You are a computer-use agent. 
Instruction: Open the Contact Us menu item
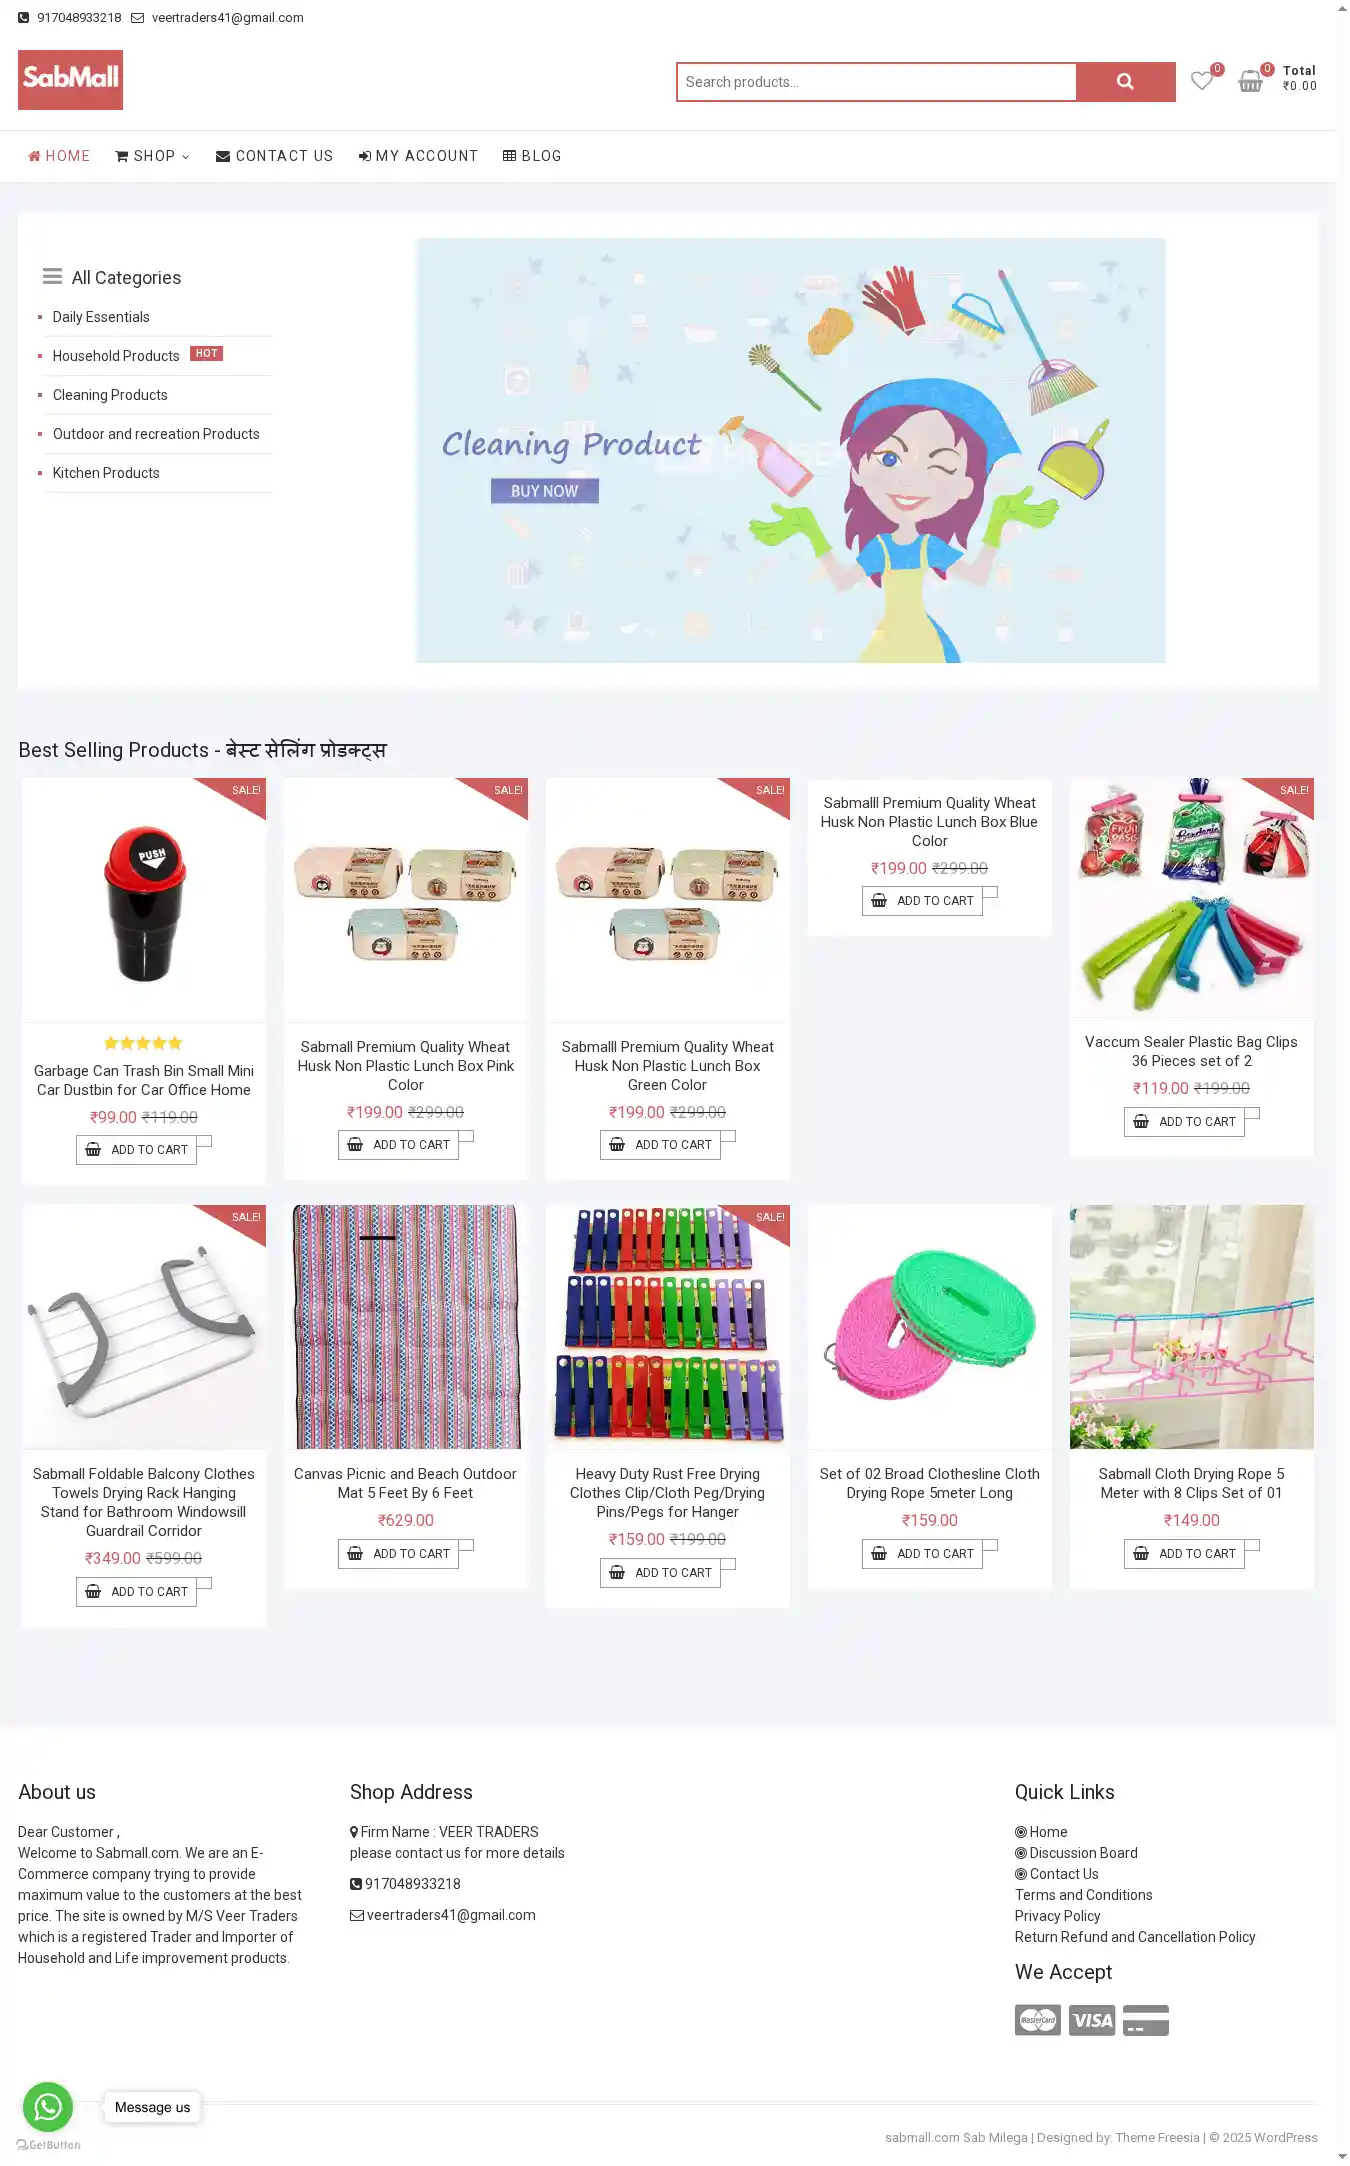click(274, 156)
